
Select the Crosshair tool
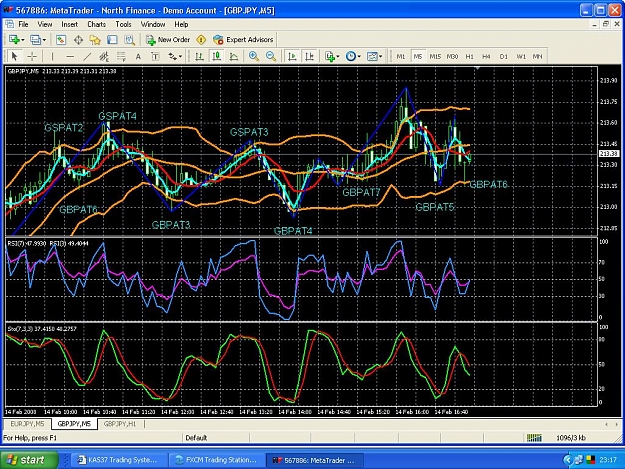click(x=32, y=57)
